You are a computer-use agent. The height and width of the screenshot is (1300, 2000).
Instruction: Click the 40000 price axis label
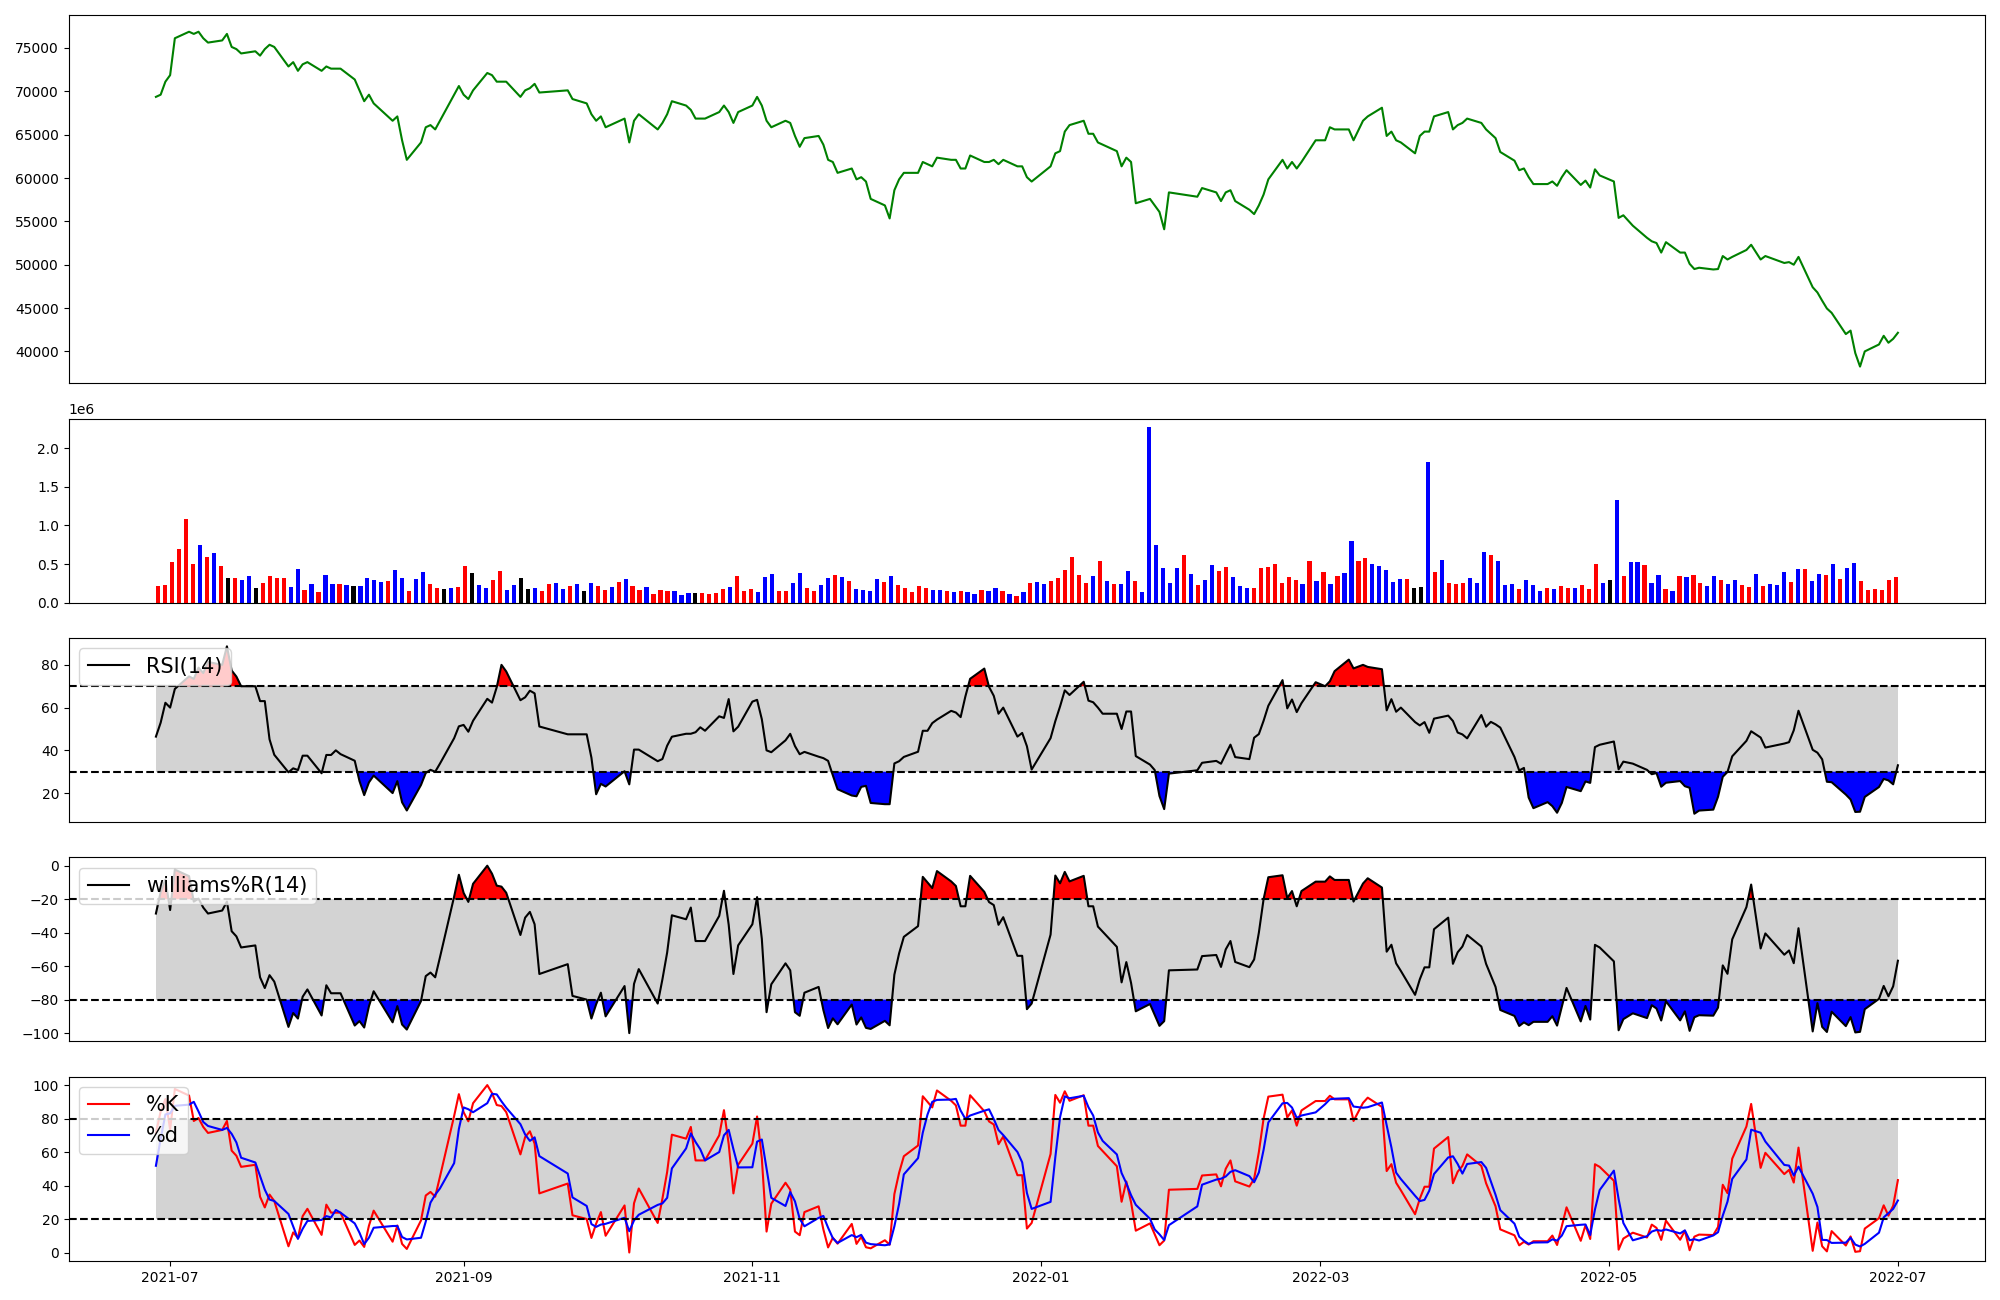[36, 352]
